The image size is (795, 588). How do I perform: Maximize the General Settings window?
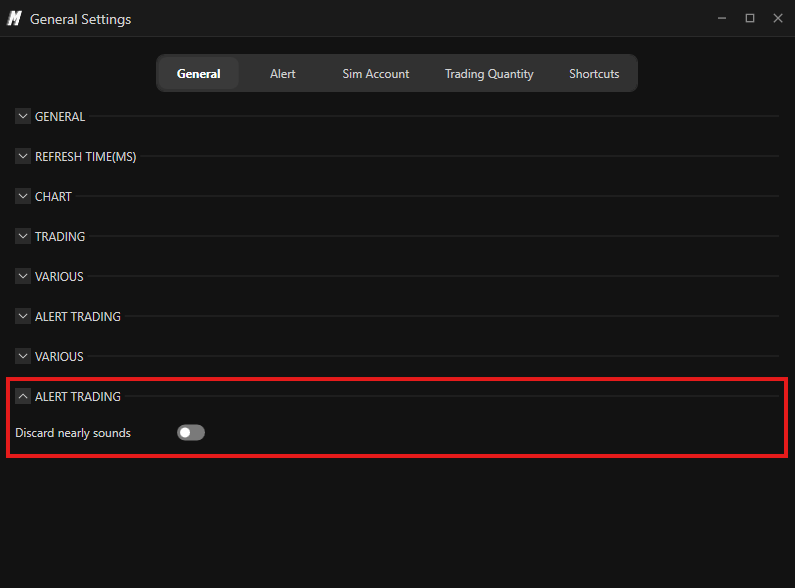tap(750, 18)
